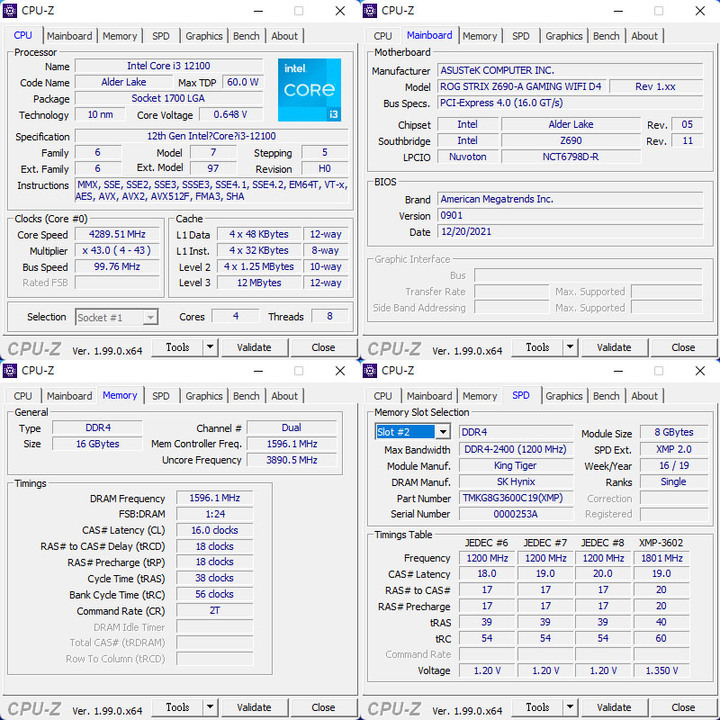Go to Bench tab in CPU window
This screenshot has height=720, width=720.
tap(246, 36)
